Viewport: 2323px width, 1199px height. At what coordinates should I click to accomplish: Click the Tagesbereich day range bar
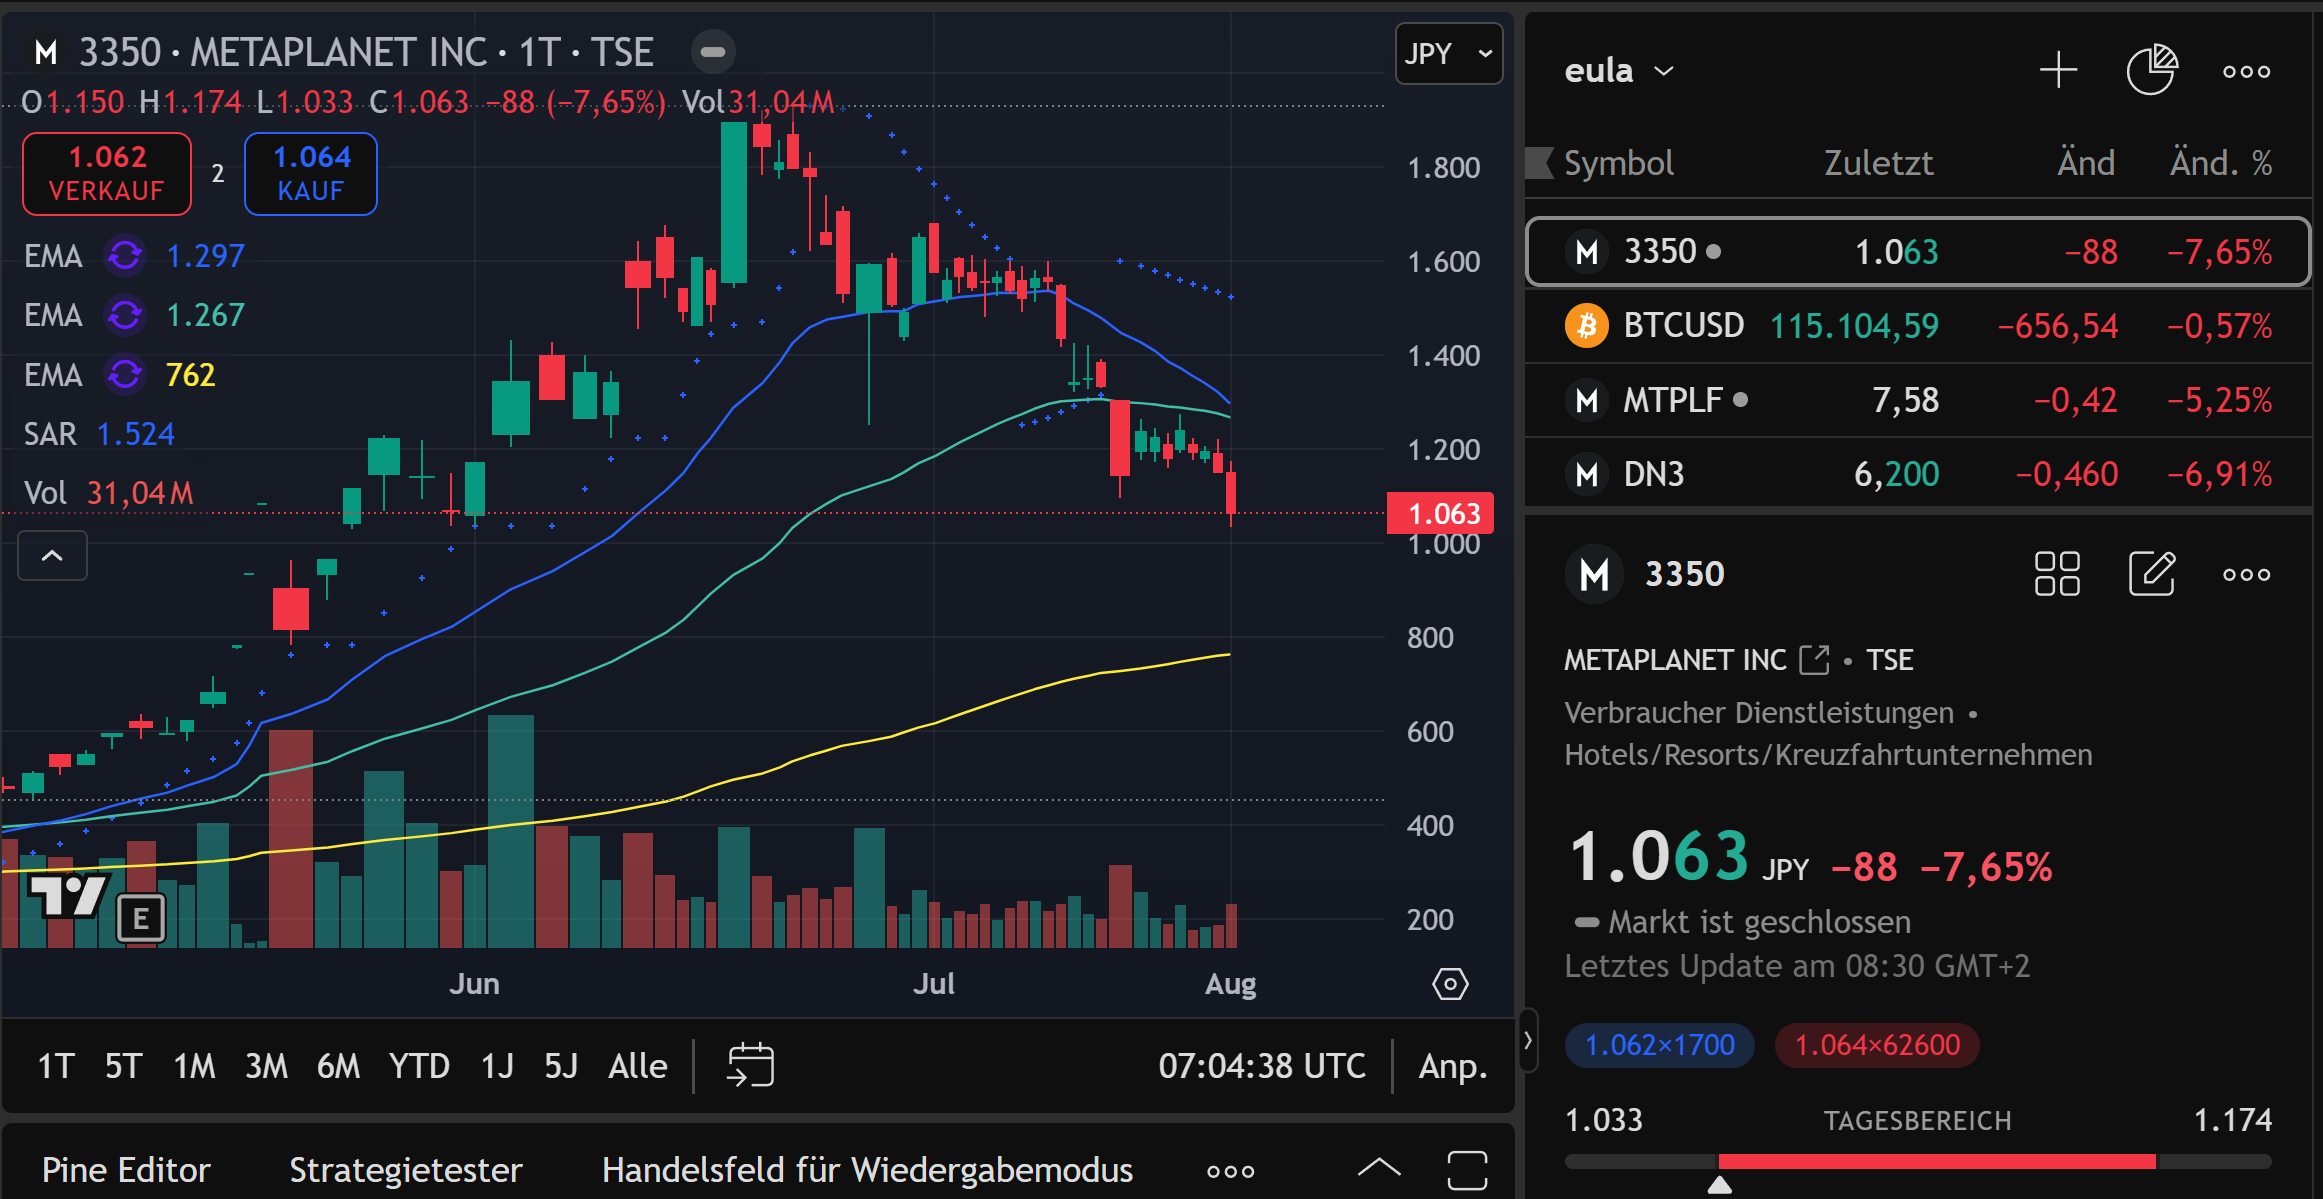[1918, 1161]
